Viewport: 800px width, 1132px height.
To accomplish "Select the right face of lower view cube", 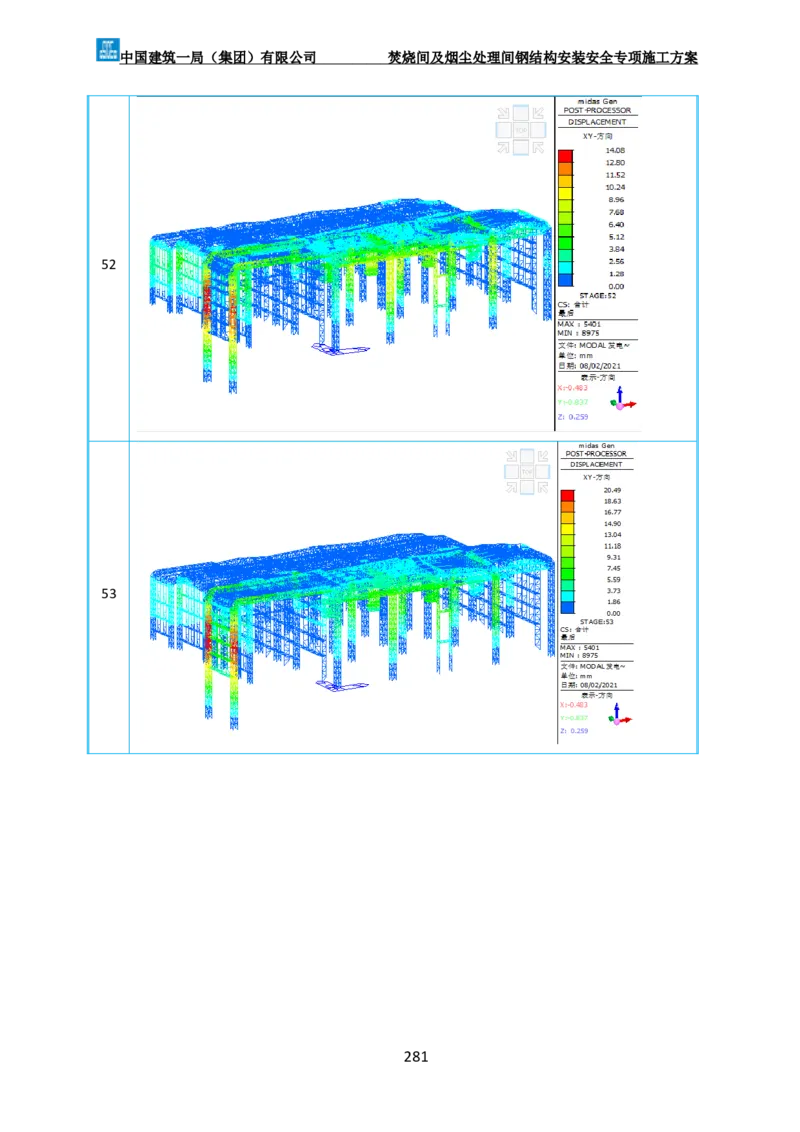I will [x=543, y=470].
